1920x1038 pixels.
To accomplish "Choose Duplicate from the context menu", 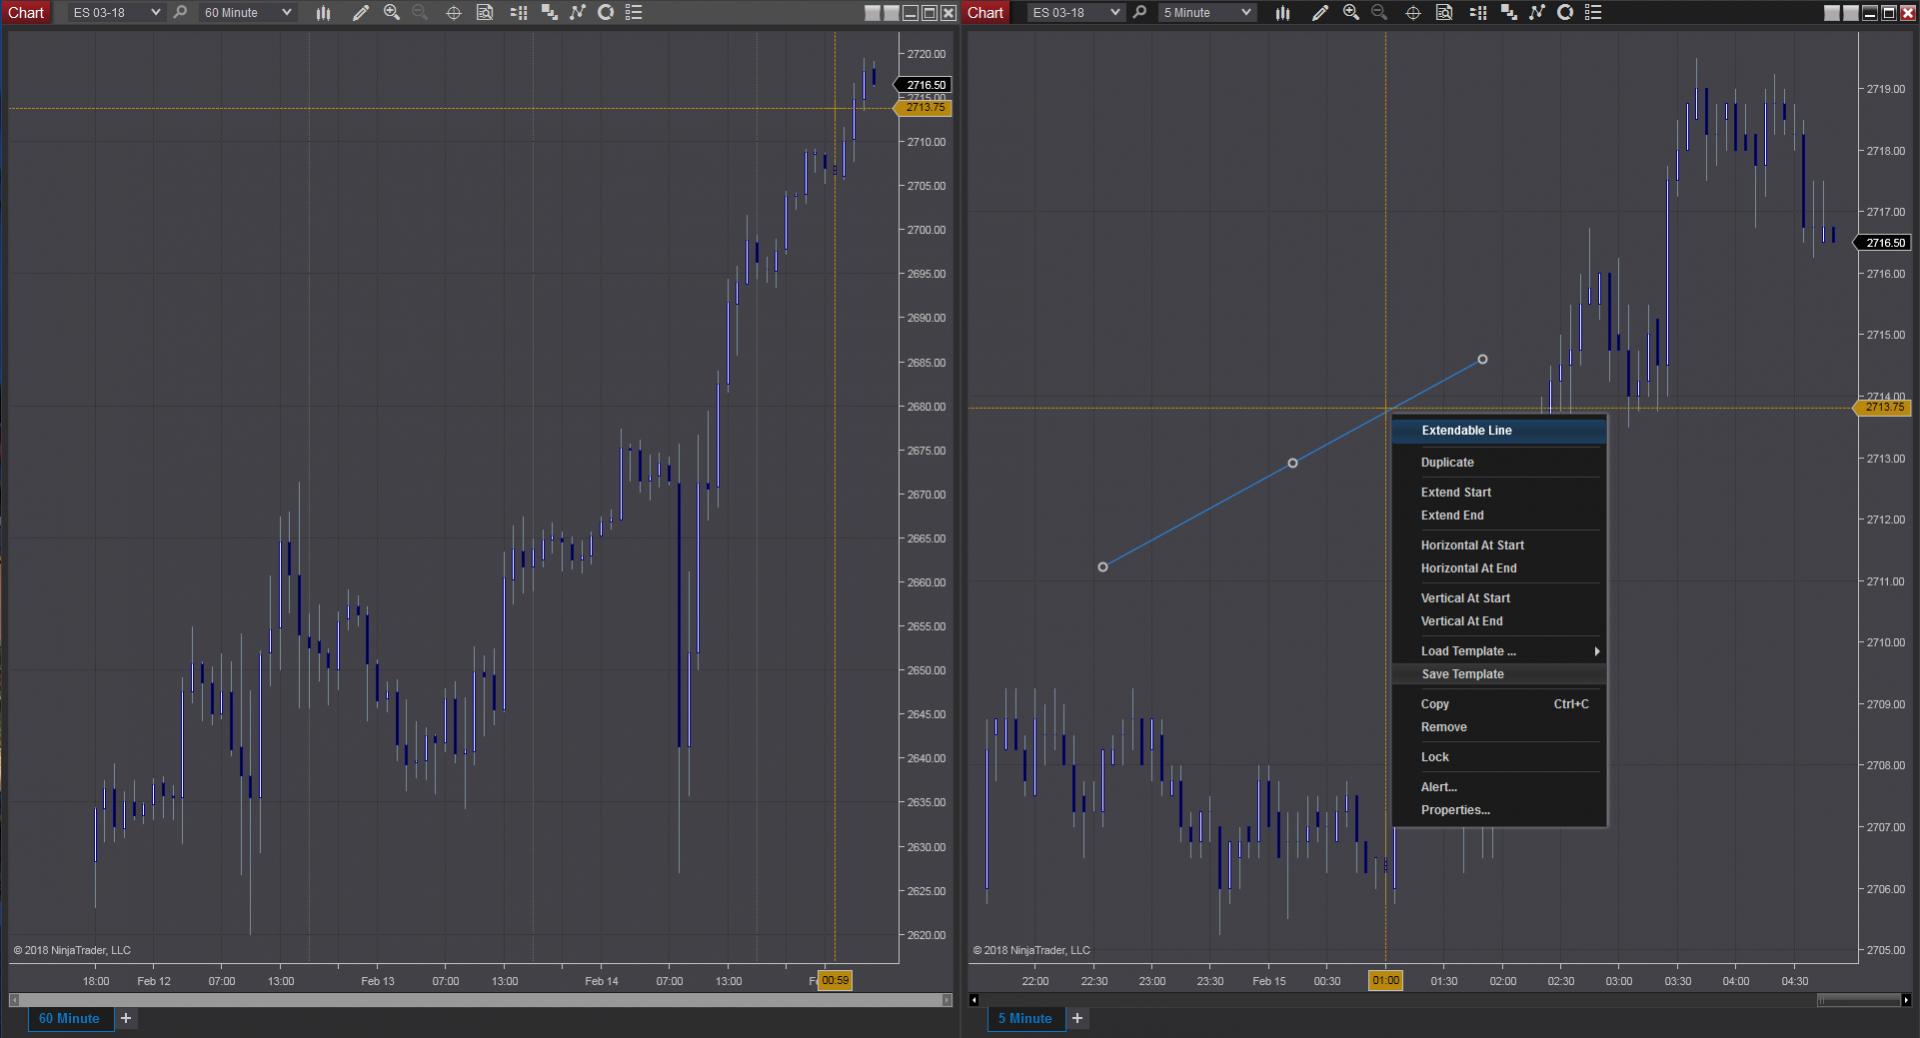I will [x=1499, y=462].
